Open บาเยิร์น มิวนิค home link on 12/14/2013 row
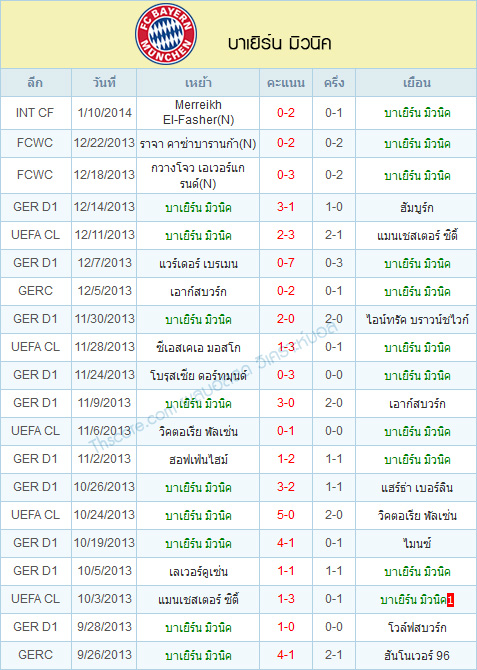This screenshot has height=670, width=477. pyautogui.click(x=198, y=208)
